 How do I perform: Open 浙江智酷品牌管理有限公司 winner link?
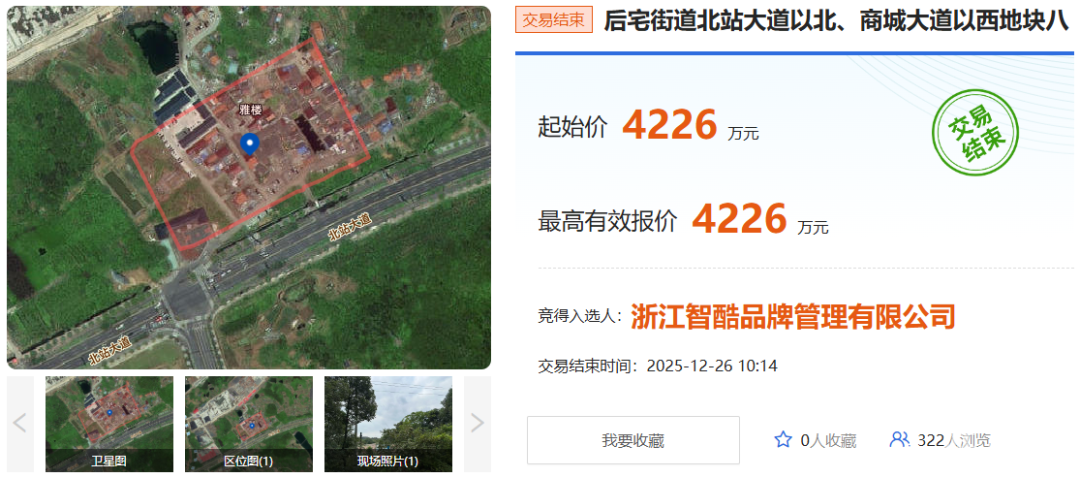(793, 316)
